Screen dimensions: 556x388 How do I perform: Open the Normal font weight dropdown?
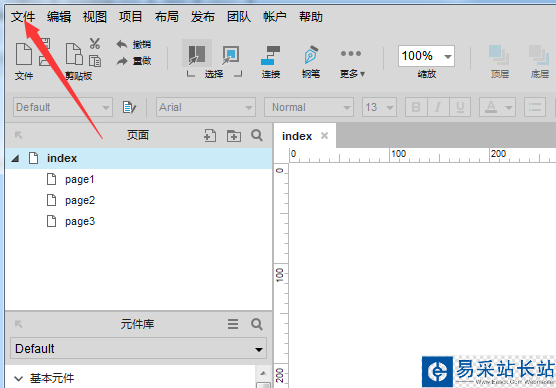pos(309,107)
